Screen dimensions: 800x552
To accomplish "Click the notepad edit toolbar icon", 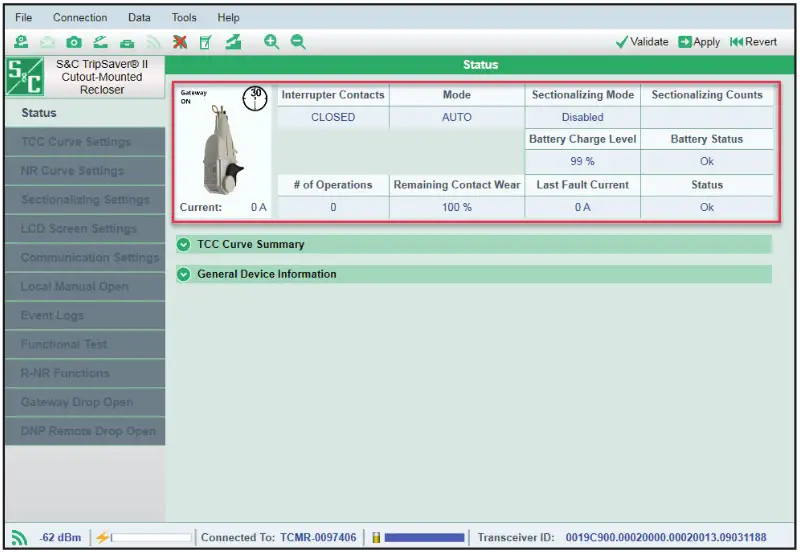I will pos(206,42).
